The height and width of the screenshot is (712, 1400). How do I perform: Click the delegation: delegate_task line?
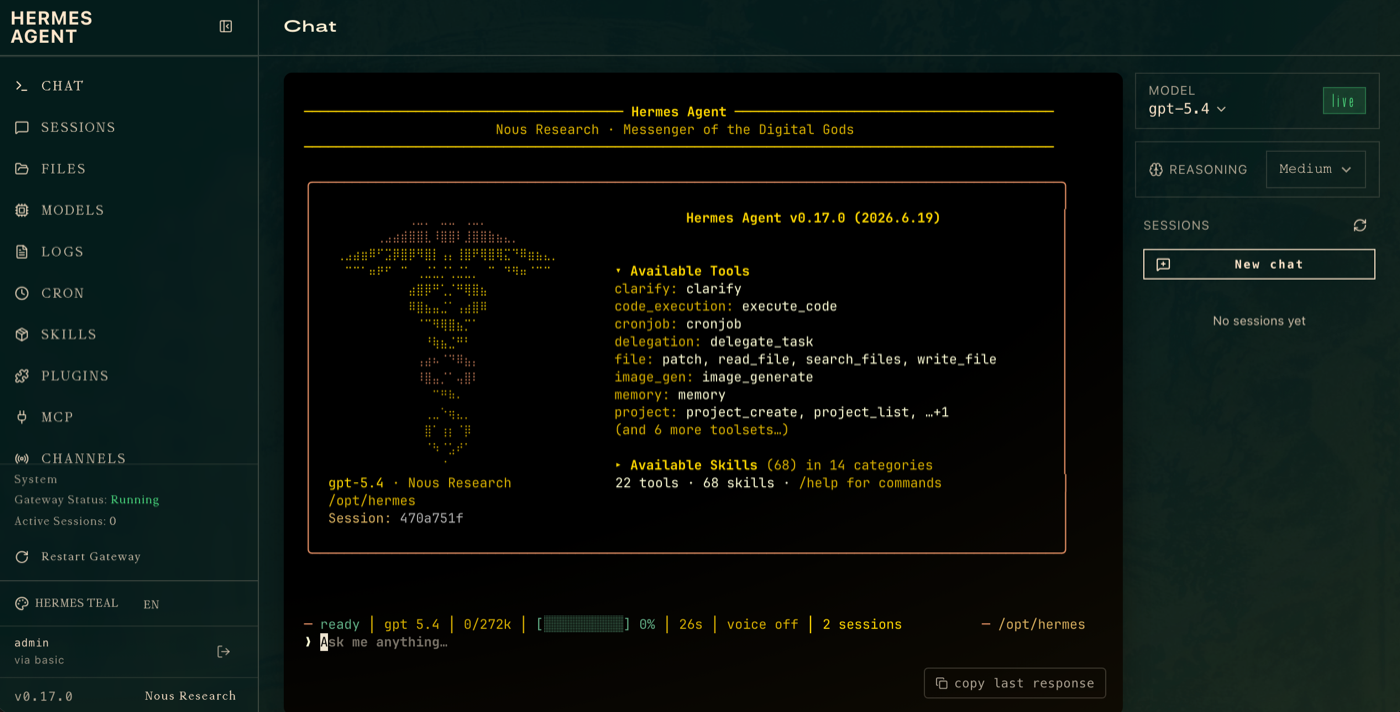point(714,342)
